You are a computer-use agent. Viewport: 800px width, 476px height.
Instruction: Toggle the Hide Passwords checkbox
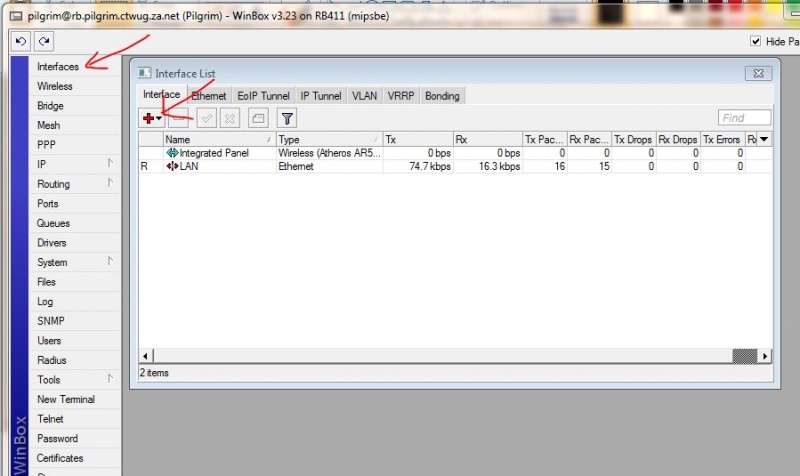(x=756, y=41)
